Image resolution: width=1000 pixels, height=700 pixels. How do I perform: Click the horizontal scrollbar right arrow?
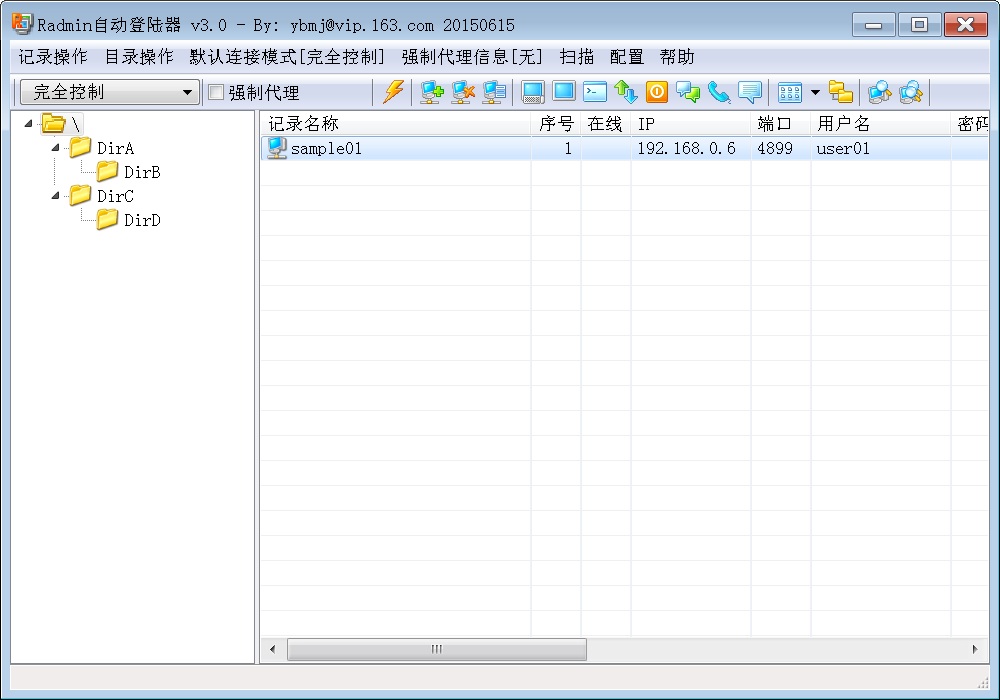pos(975,650)
